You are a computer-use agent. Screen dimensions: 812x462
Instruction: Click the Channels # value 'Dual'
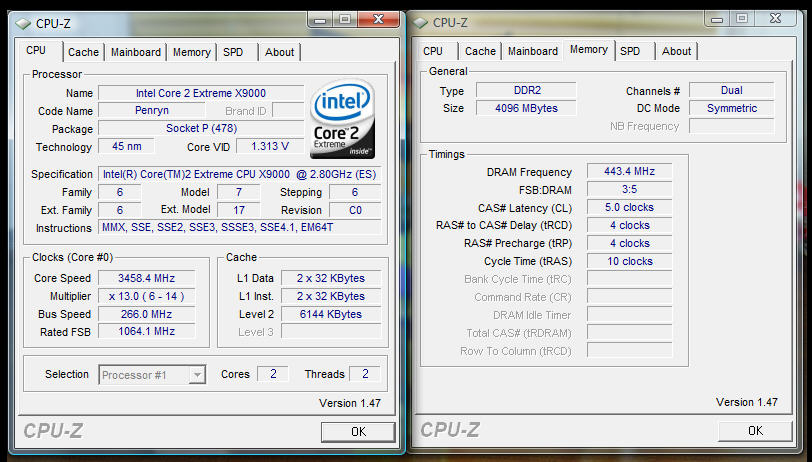click(732, 90)
